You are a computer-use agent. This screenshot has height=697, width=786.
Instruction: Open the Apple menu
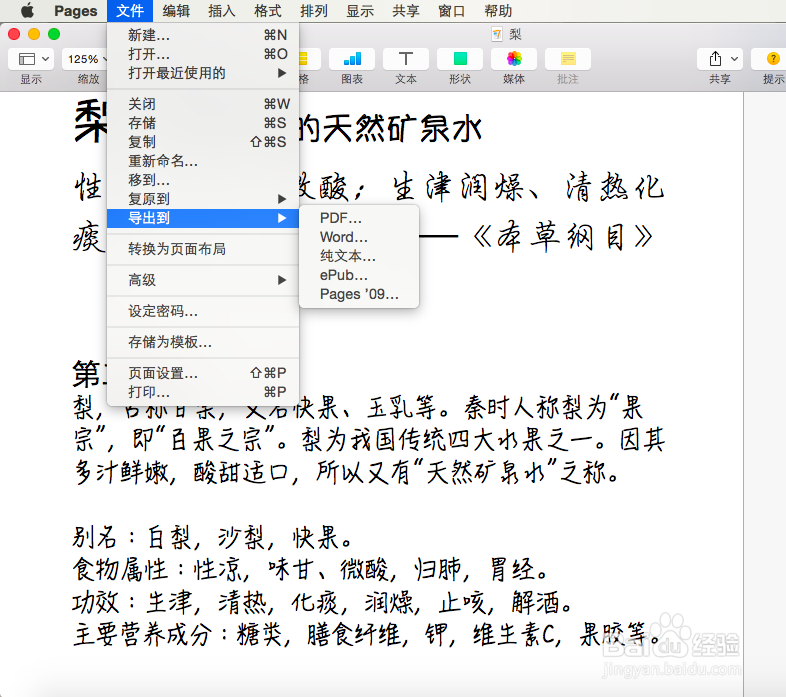[28, 11]
